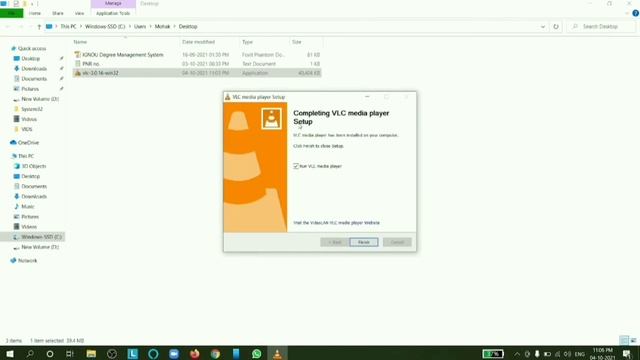This screenshot has height=360, width=640.
Task: Show hidden system tray icons
Action: (517, 354)
